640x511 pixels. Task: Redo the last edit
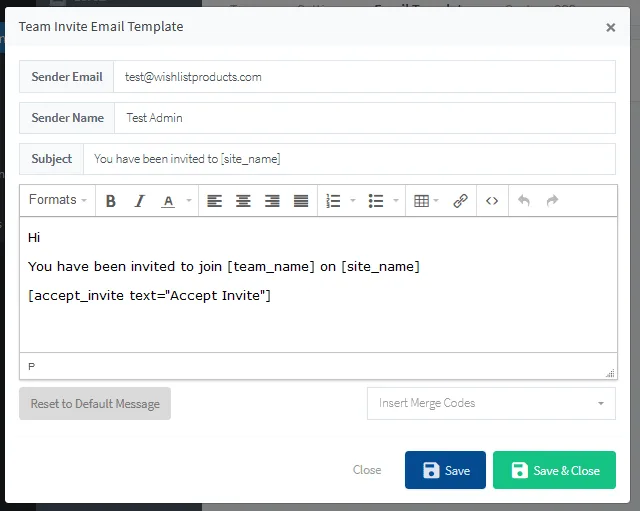coord(552,201)
